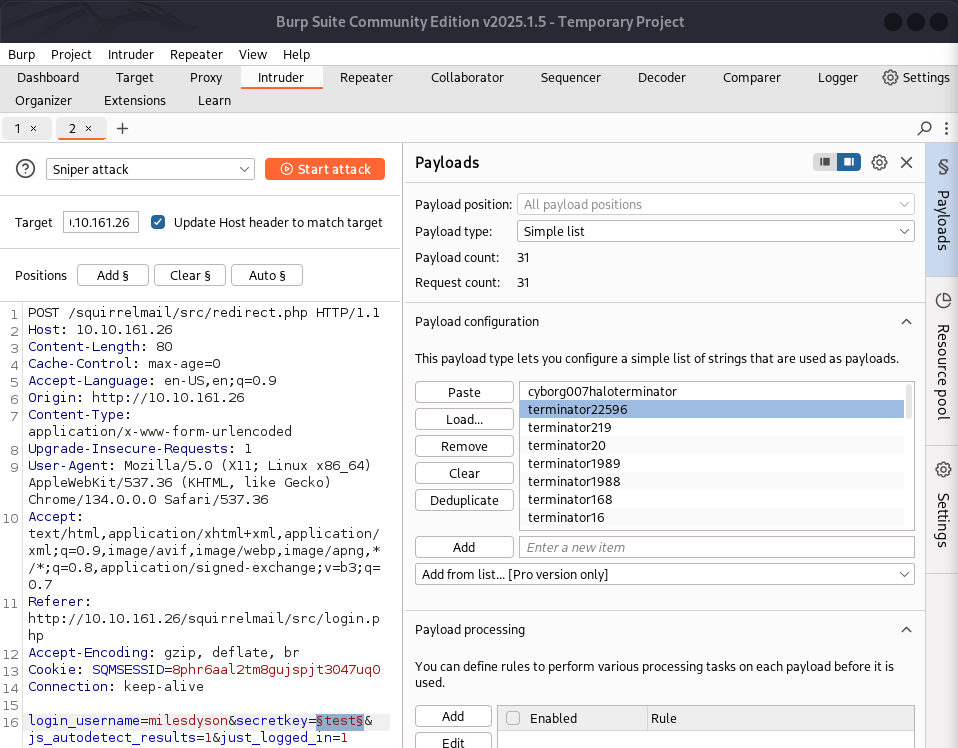The height and width of the screenshot is (748, 958).
Task: Switch to the Comparer tab
Action: 751,78
